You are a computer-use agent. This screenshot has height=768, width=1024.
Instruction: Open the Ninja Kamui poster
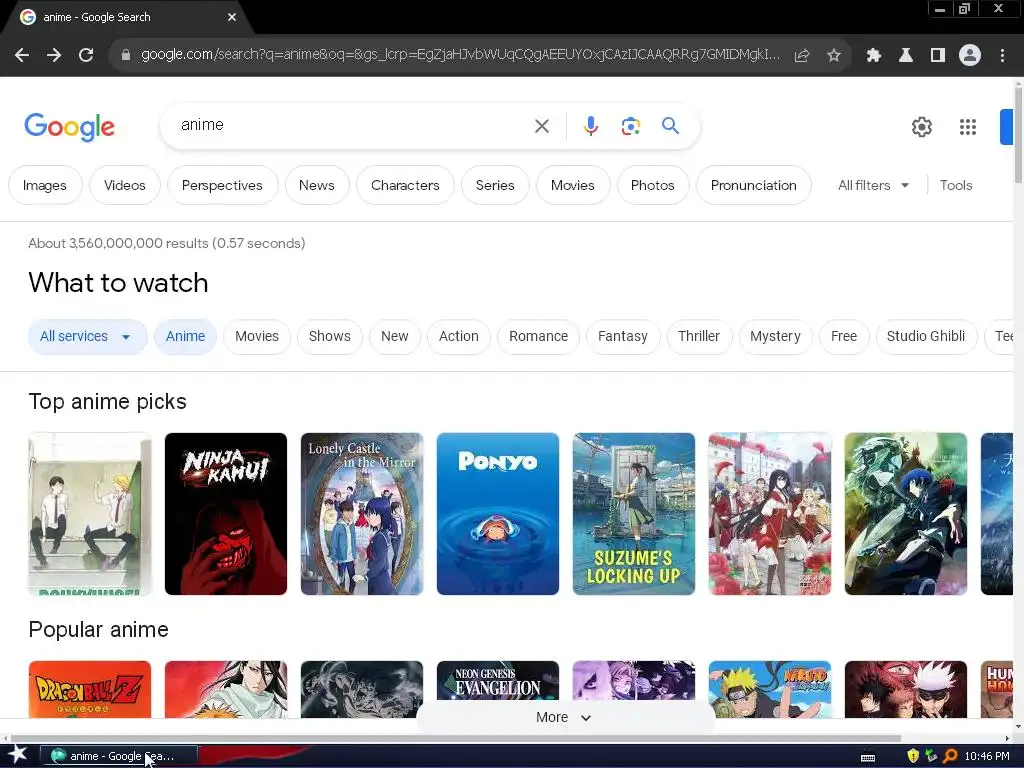(x=226, y=514)
